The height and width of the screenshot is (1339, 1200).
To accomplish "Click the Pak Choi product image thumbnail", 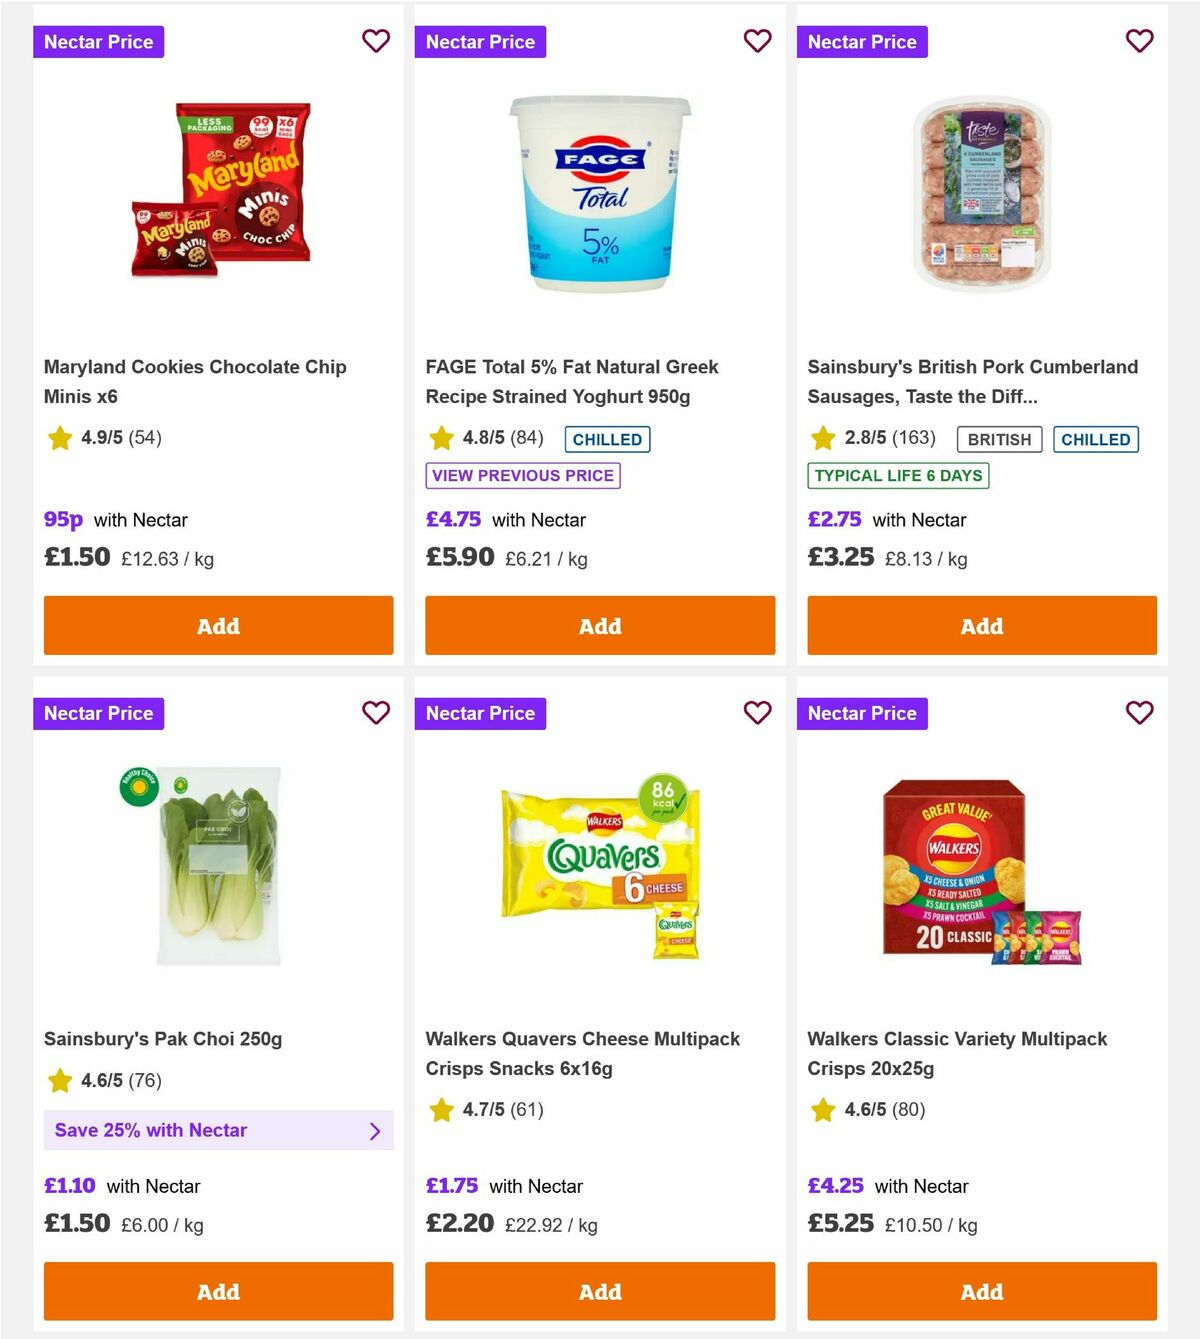I will pyautogui.click(x=218, y=866).
